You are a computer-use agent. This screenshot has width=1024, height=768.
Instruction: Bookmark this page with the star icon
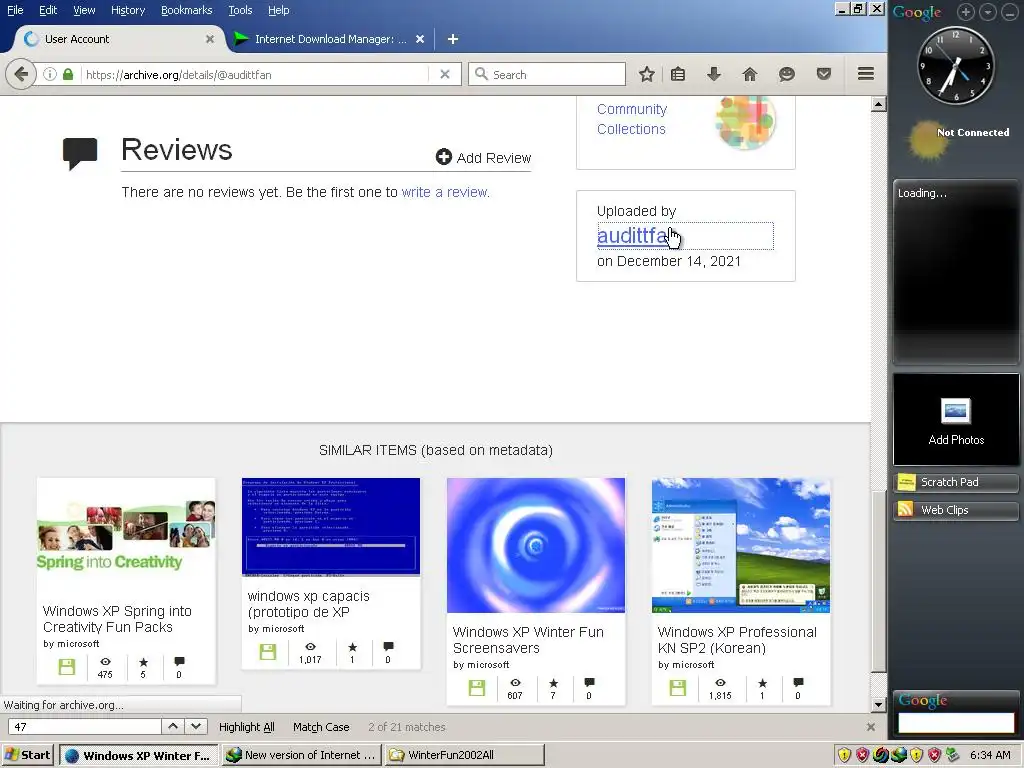point(647,74)
